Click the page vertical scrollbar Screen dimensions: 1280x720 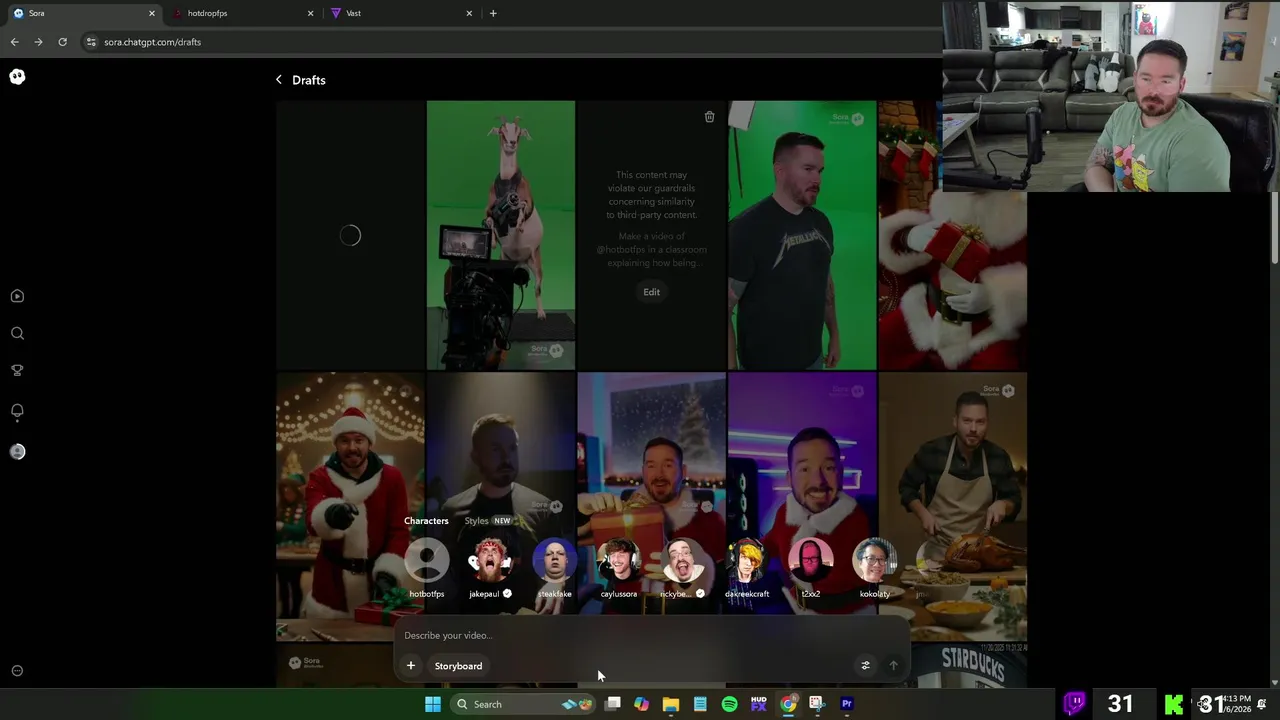coord(1274,229)
